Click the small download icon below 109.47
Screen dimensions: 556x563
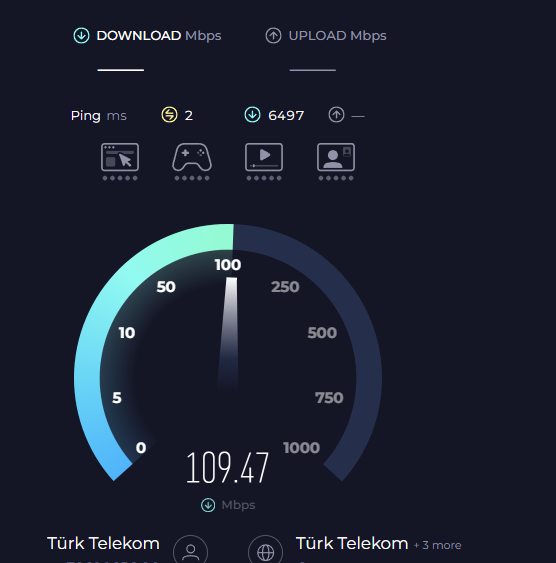pos(208,505)
